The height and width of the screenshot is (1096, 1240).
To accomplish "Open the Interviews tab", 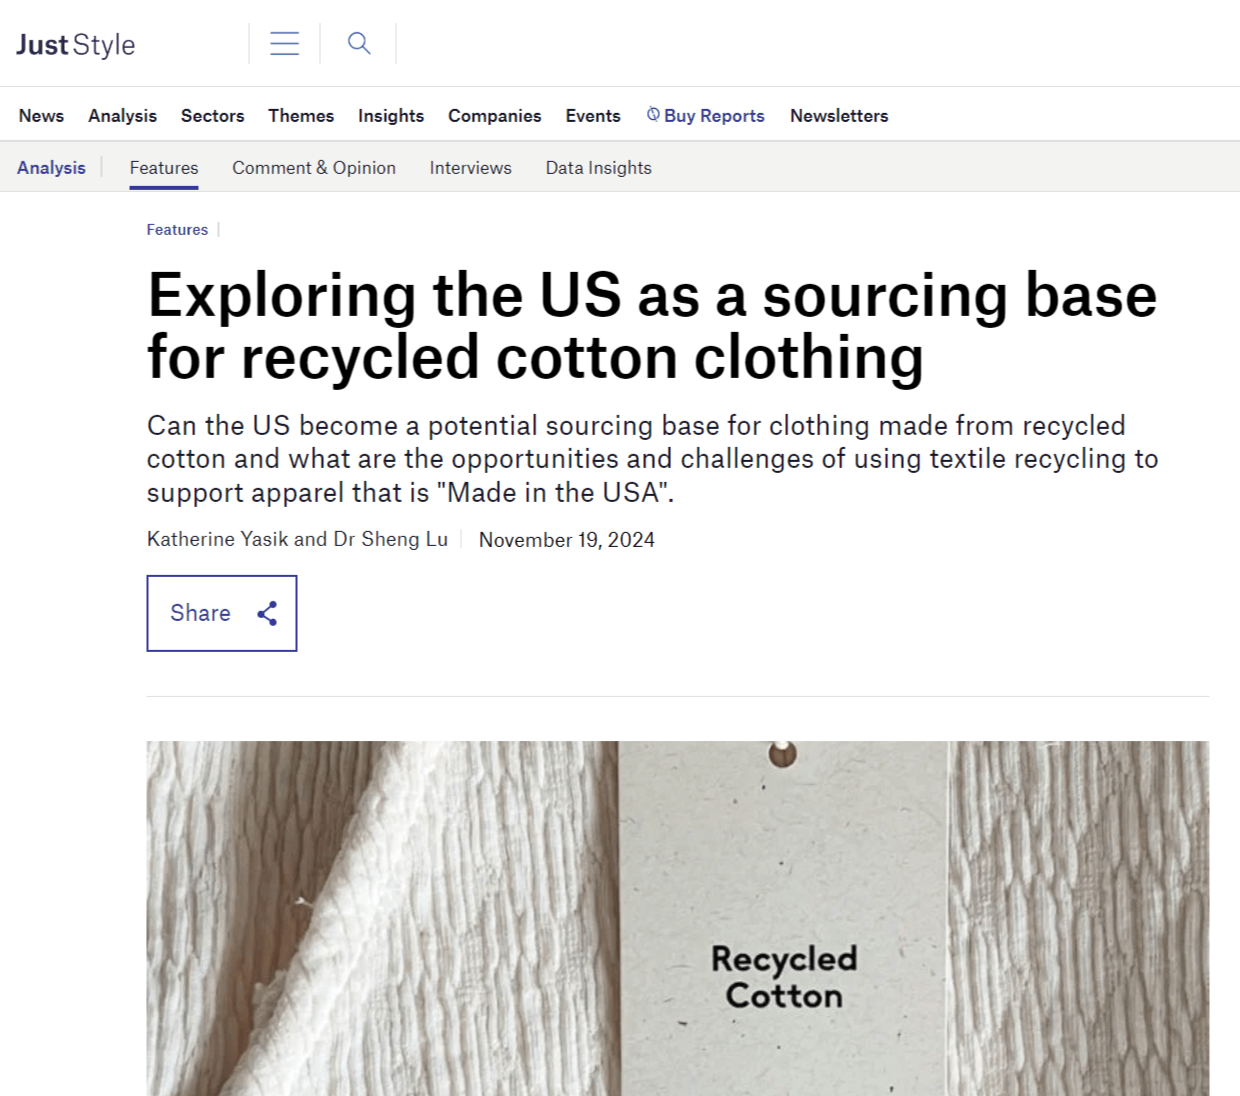I will [x=470, y=168].
